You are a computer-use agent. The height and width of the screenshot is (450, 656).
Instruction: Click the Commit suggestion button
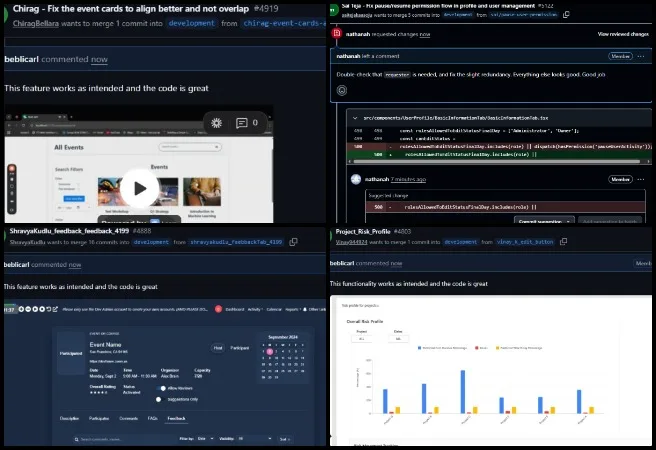[x=540, y=221]
